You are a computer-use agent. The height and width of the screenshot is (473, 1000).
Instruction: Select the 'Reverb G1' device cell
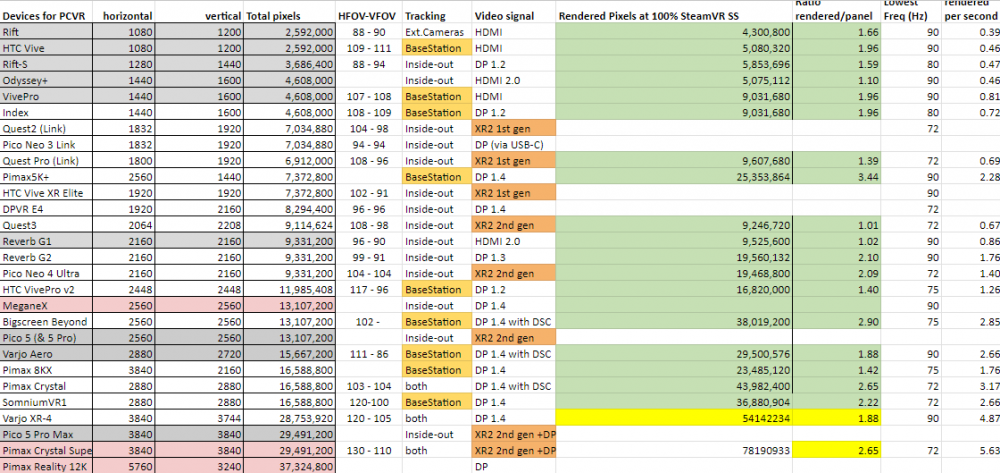[46, 241]
